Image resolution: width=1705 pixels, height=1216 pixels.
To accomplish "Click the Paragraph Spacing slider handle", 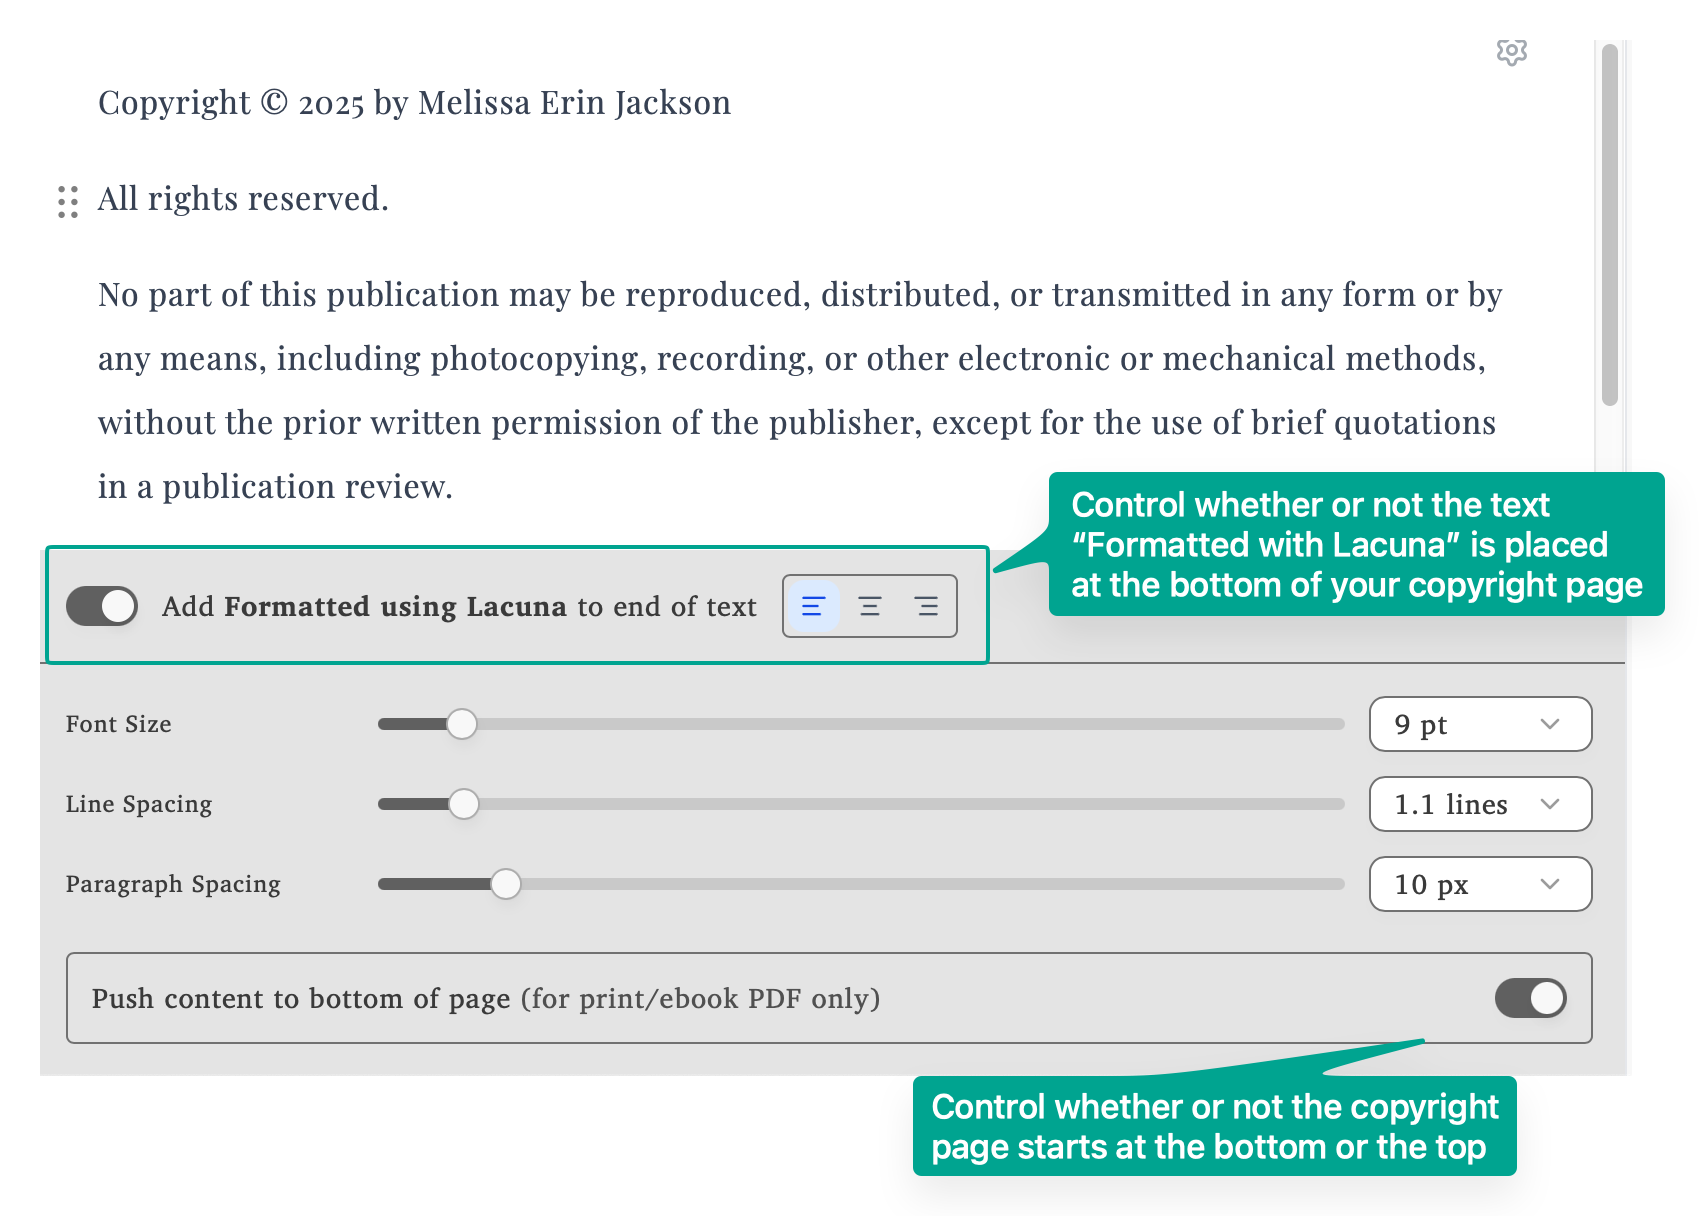I will pyautogui.click(x=507, y=884).
